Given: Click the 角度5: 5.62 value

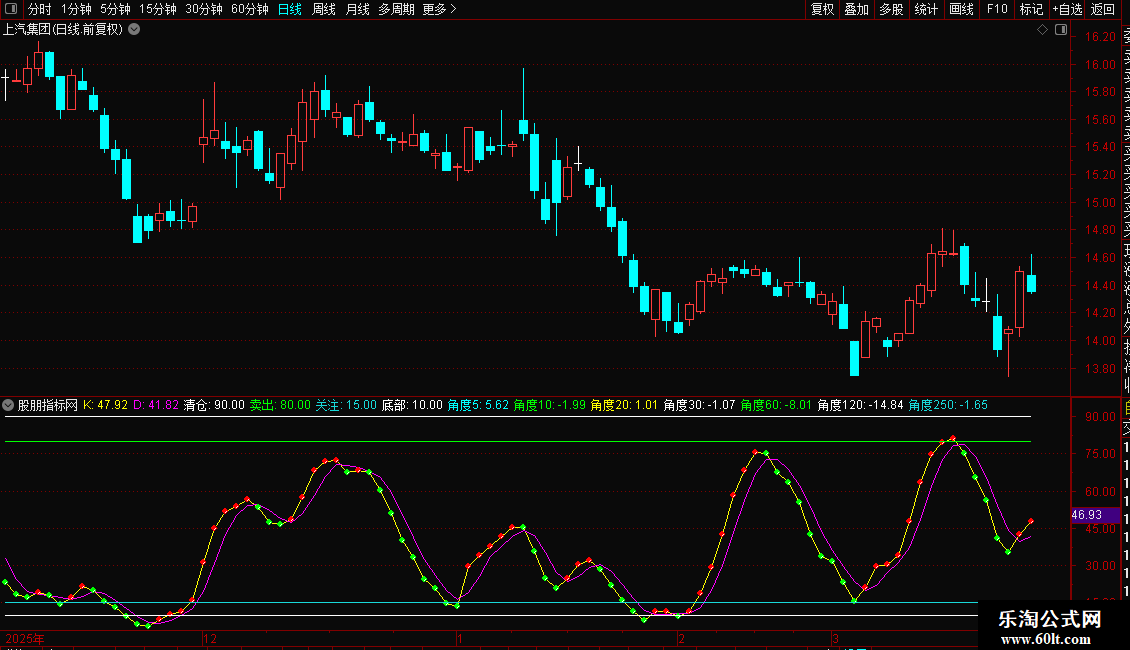Looking at the screenshot, I should pyautogui.click(x=478, y=405).
